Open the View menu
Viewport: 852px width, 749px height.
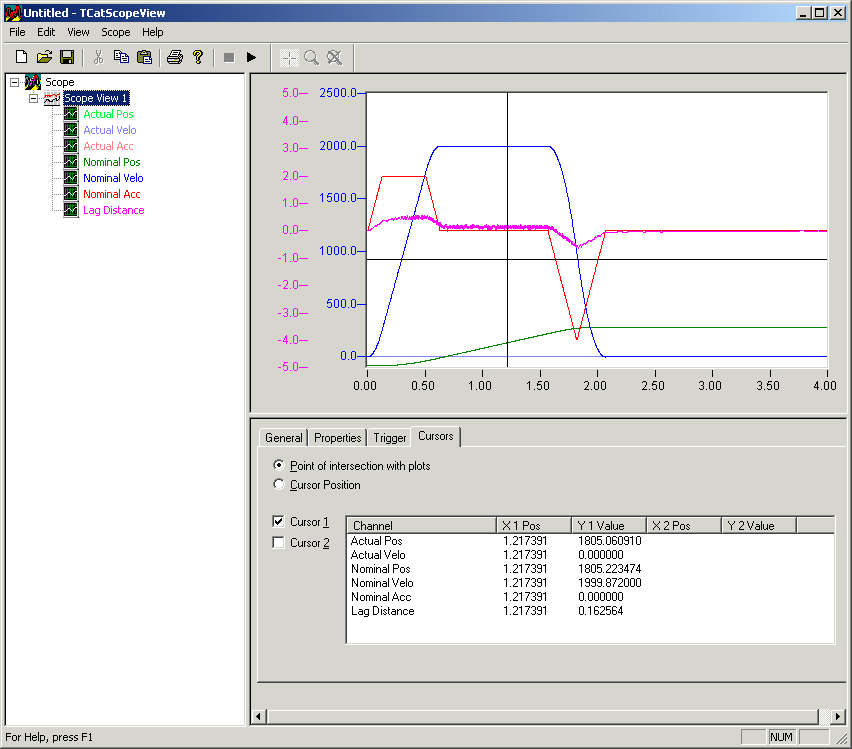click(78, 32)
